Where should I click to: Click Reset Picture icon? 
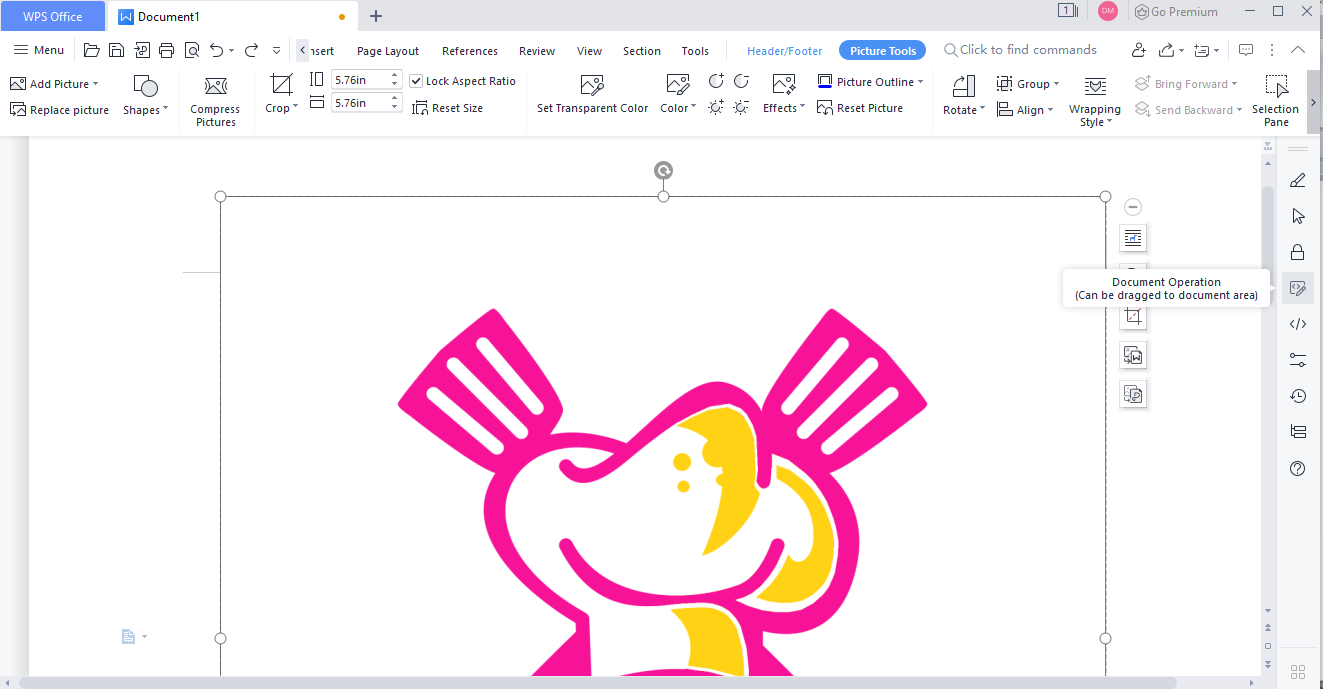pyautogui.click(x=825, y=108)
